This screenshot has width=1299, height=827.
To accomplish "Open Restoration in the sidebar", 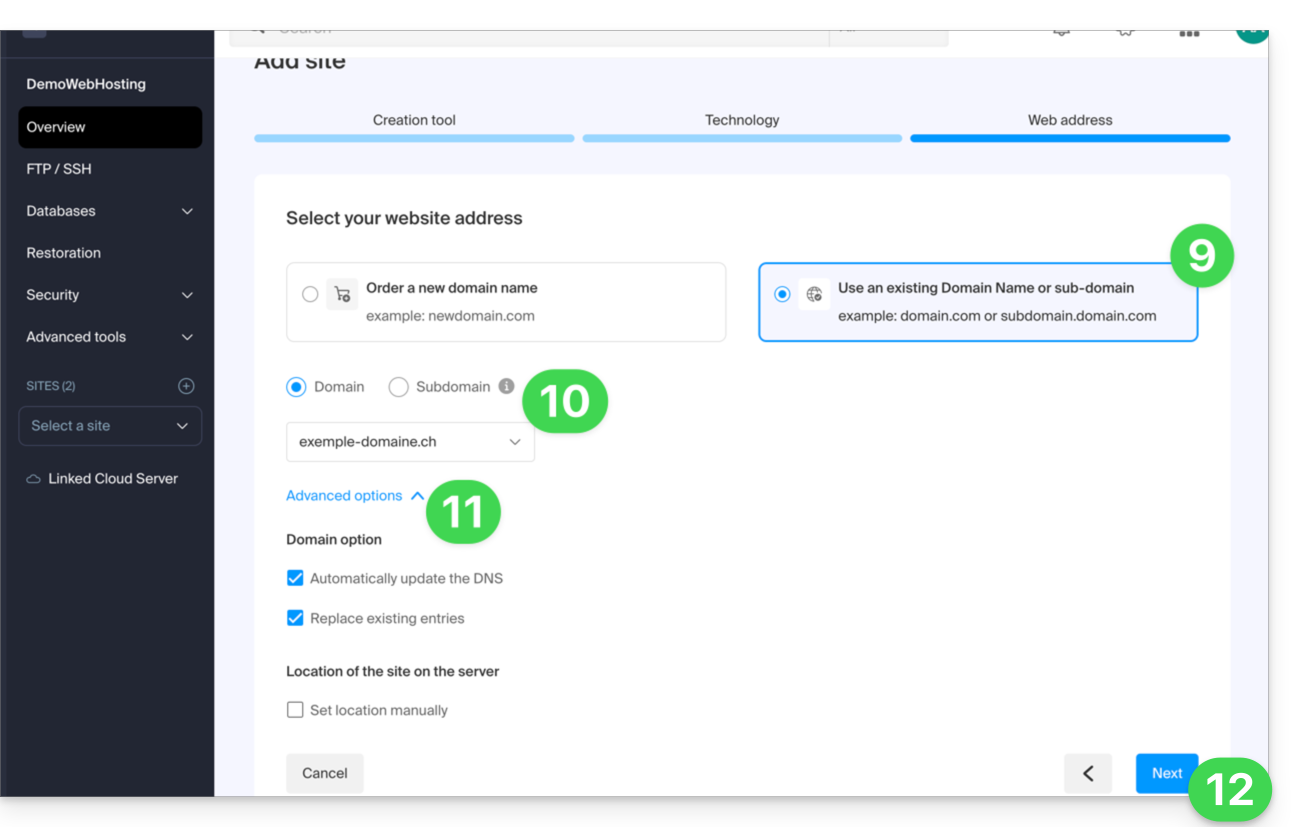I will tap(64, 253).
